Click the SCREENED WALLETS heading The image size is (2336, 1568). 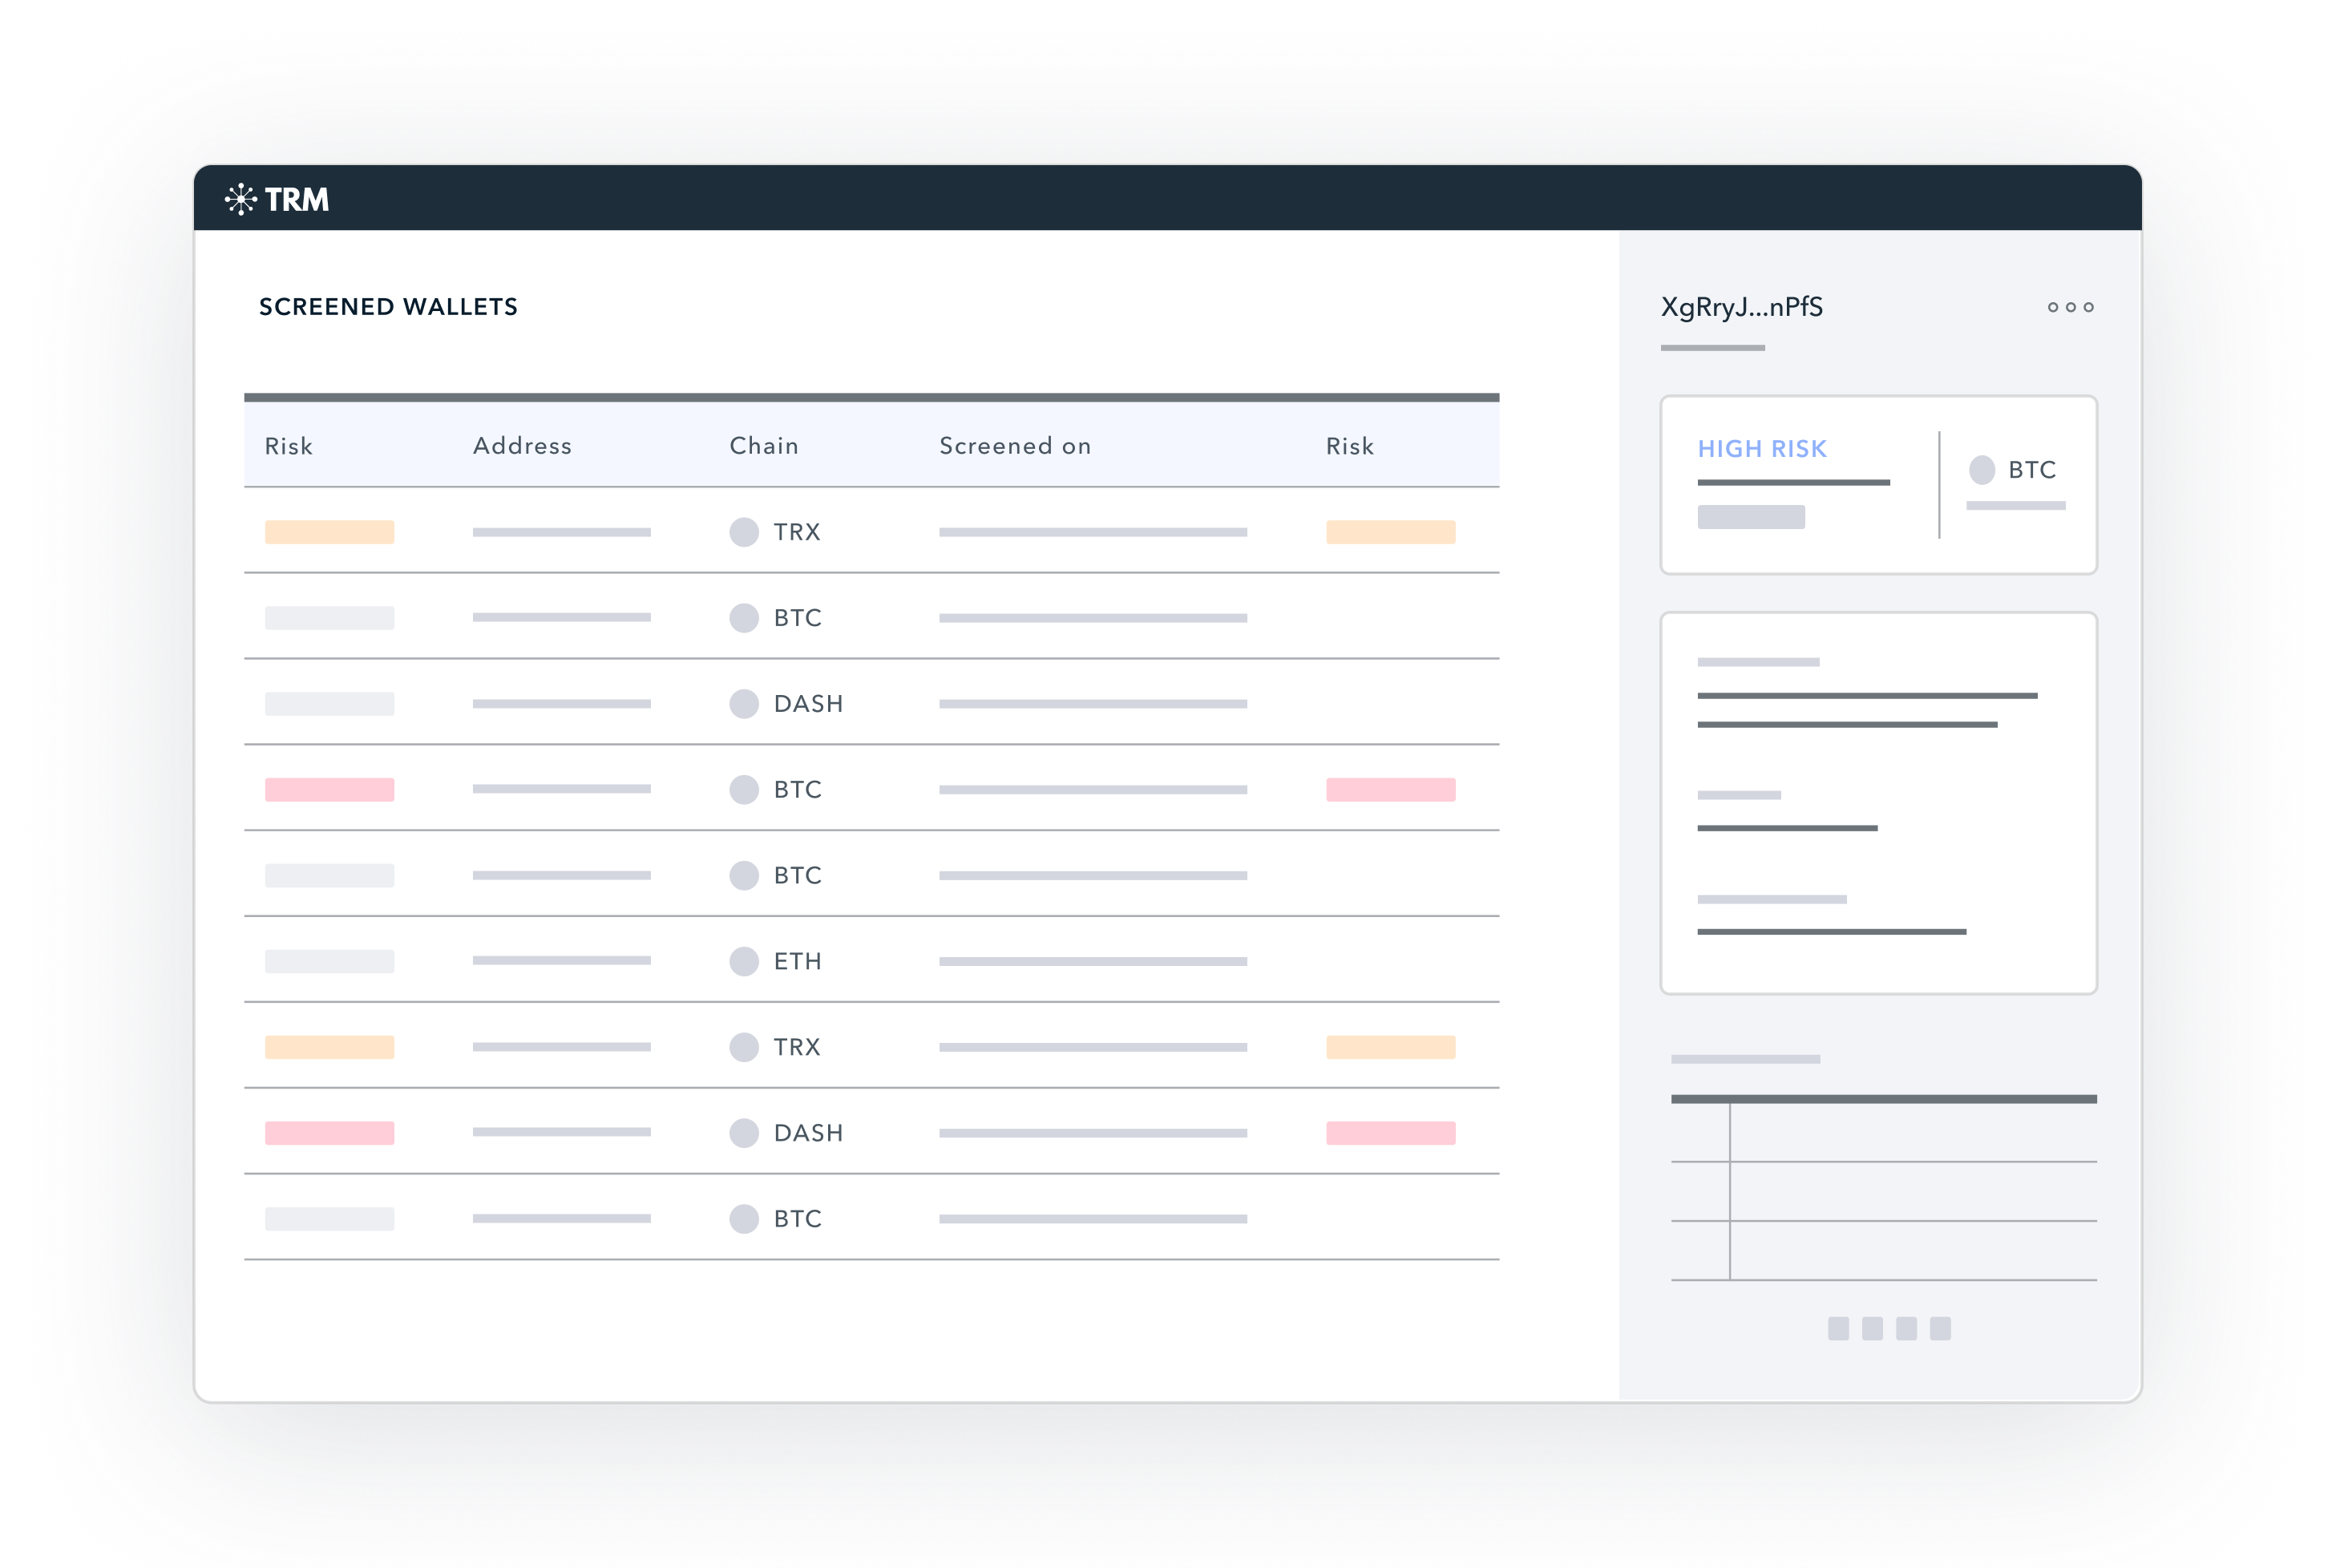click(388, 307)
